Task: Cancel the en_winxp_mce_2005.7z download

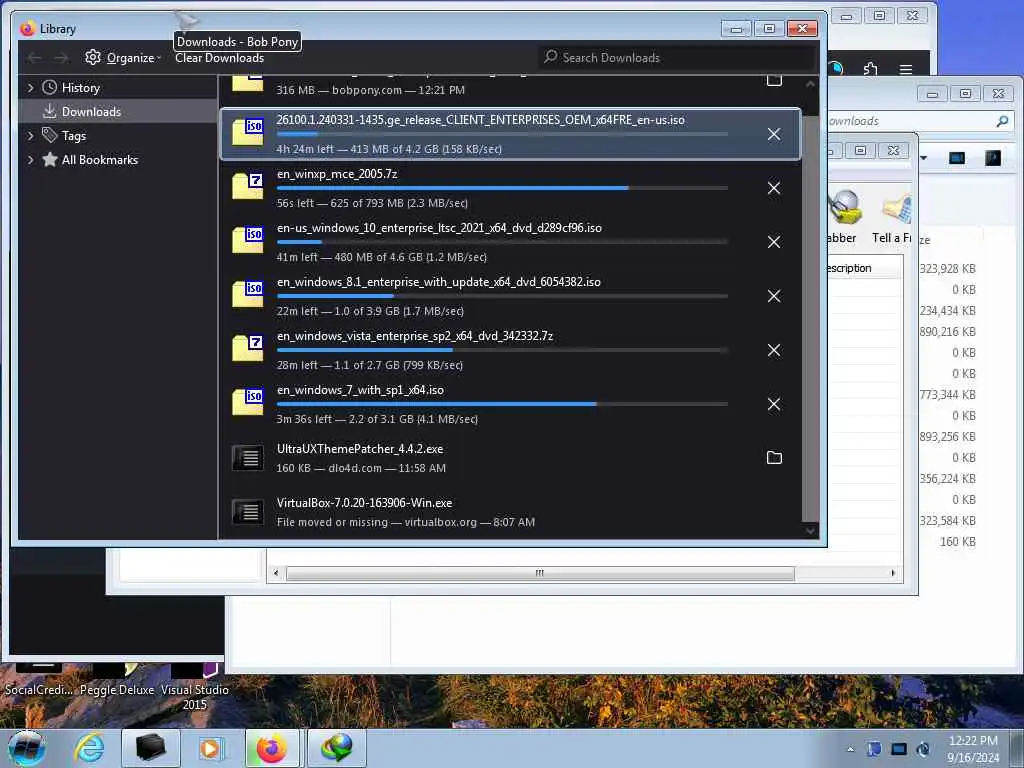Action: pos(774,189)
